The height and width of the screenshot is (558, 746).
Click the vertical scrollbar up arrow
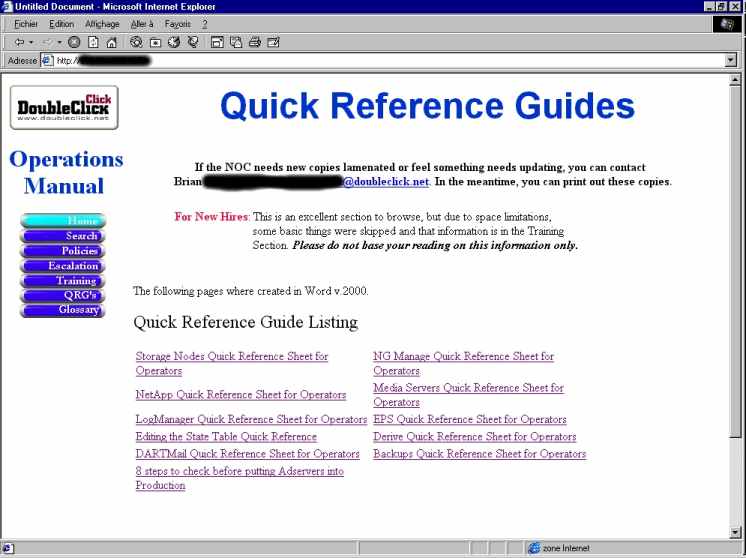point(735,79)
